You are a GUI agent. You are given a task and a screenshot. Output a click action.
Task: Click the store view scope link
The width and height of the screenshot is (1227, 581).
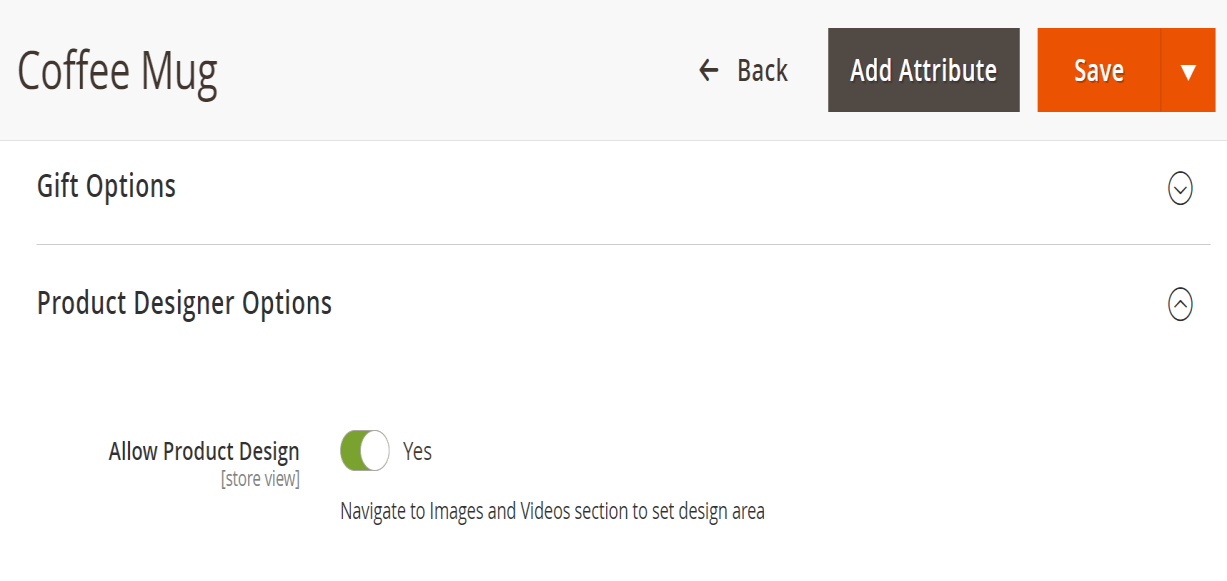tap(262, 478)
